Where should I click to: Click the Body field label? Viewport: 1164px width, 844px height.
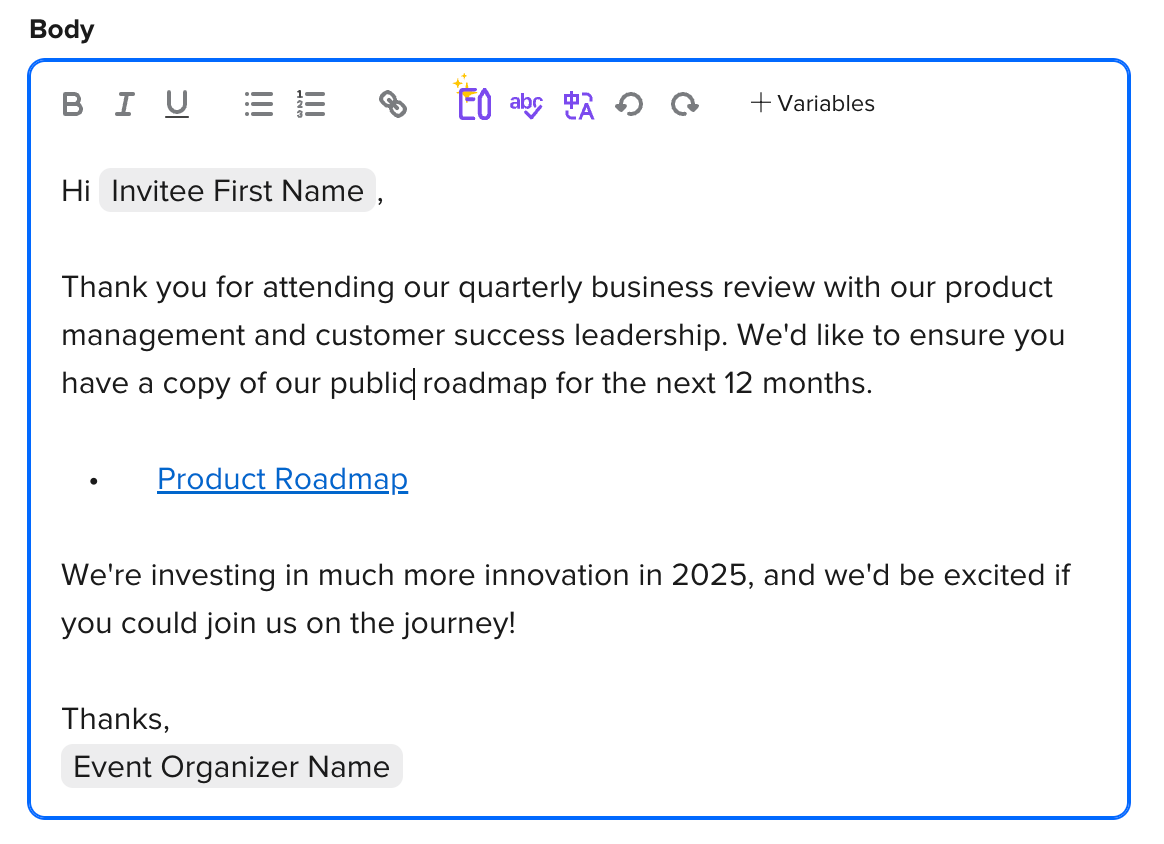point(62,29)
